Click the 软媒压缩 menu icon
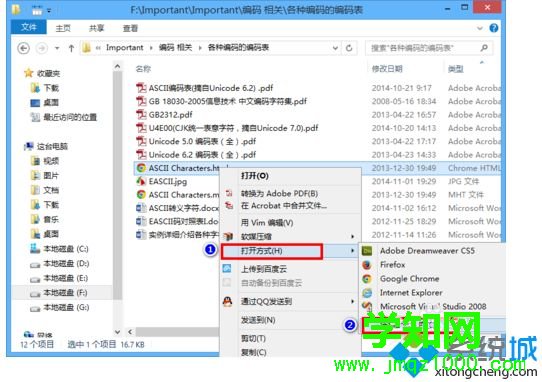The height and width of the screenshot is (382, 542). (x=228, y=237)
